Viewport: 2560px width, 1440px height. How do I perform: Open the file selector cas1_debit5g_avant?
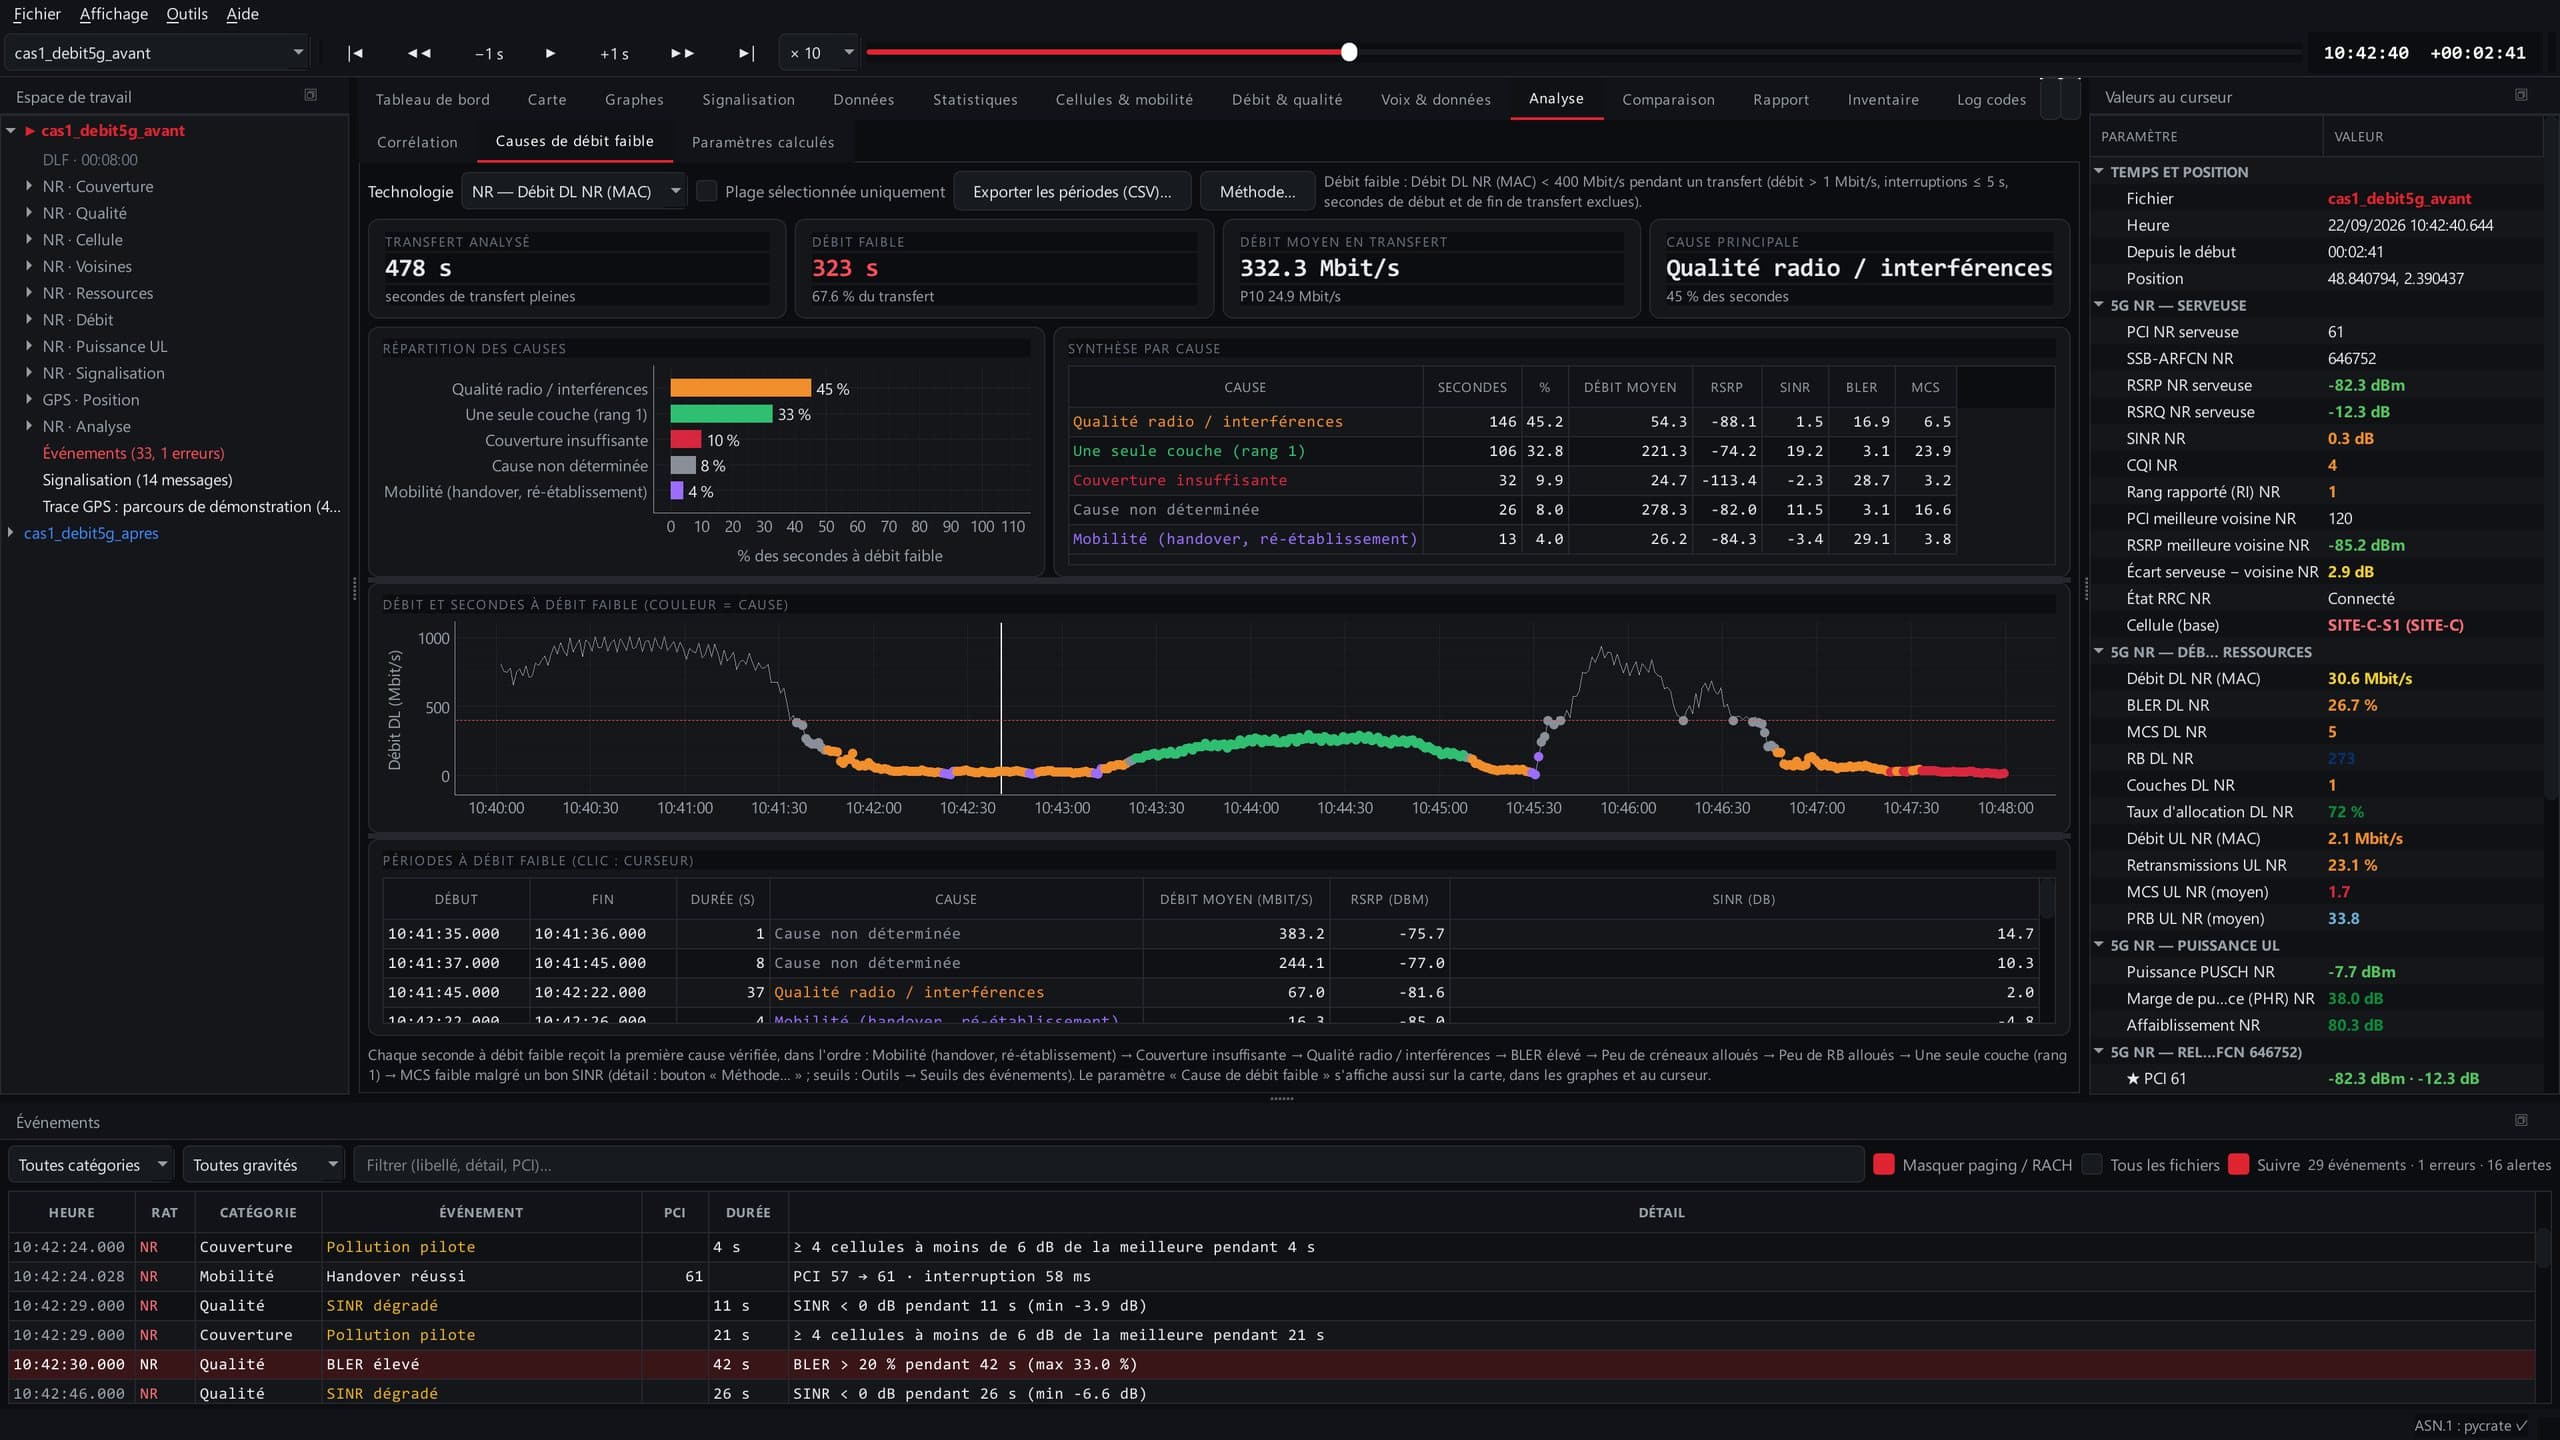pyautogui.click(x=158, y=53)
